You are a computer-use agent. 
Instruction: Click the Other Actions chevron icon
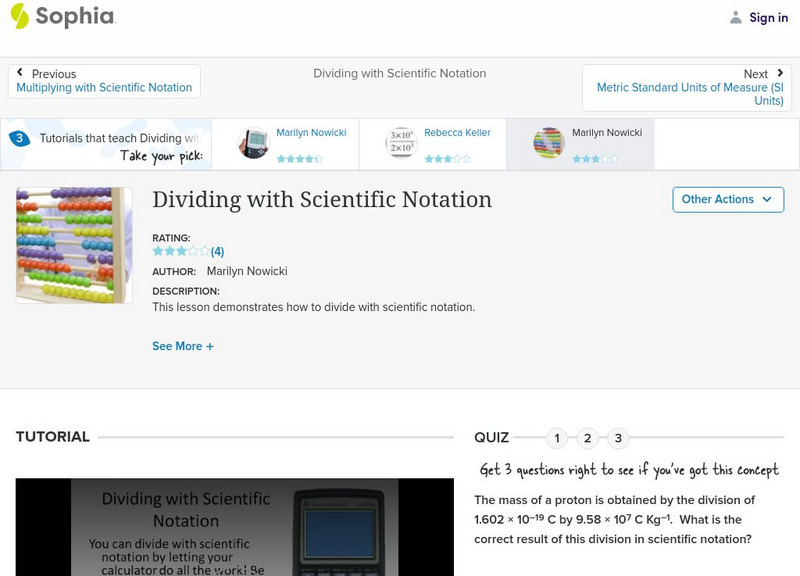[x=766, y=199]
